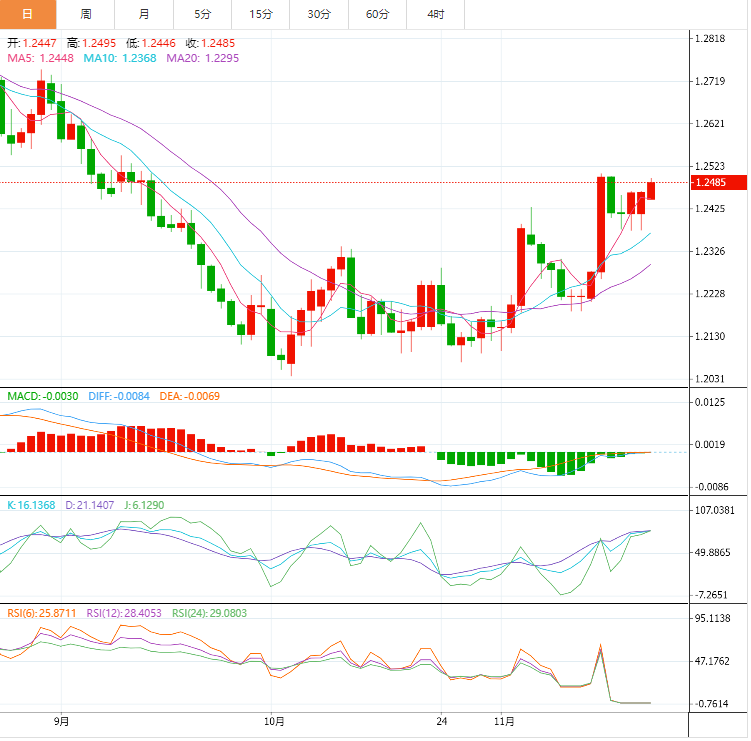Select the 周 weekly timeframe tab
The width and height of the screenshot is (751, 741).
pyautogui.click(x=86, y=14)
